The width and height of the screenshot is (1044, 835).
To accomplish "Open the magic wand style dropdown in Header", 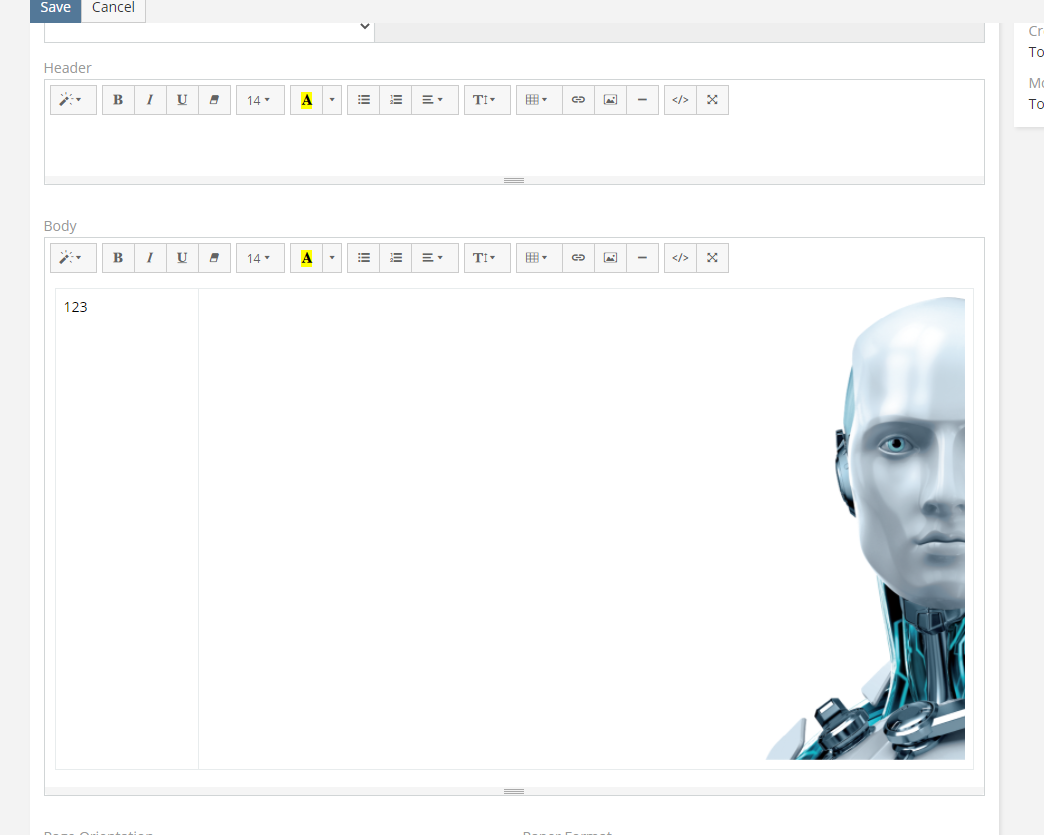I will (x=72, y=100).
